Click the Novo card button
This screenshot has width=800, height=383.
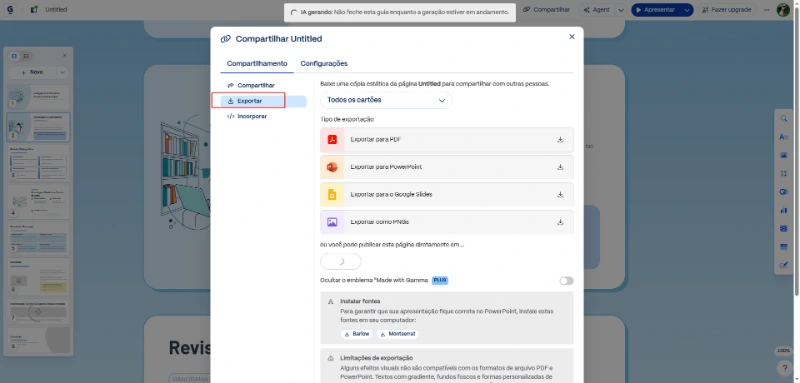[33, 72]
